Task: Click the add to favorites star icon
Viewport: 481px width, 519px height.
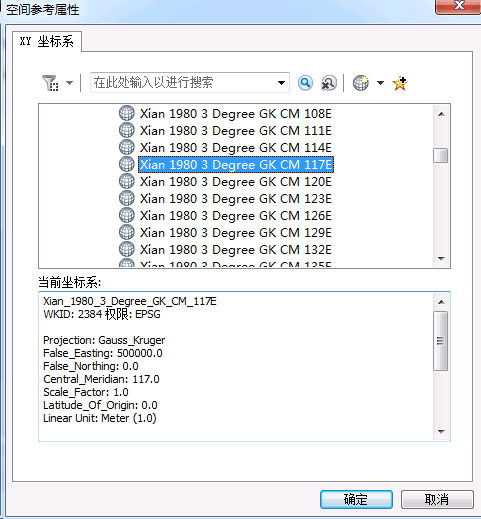Action: pyautogui.click(x=400, y=83)
